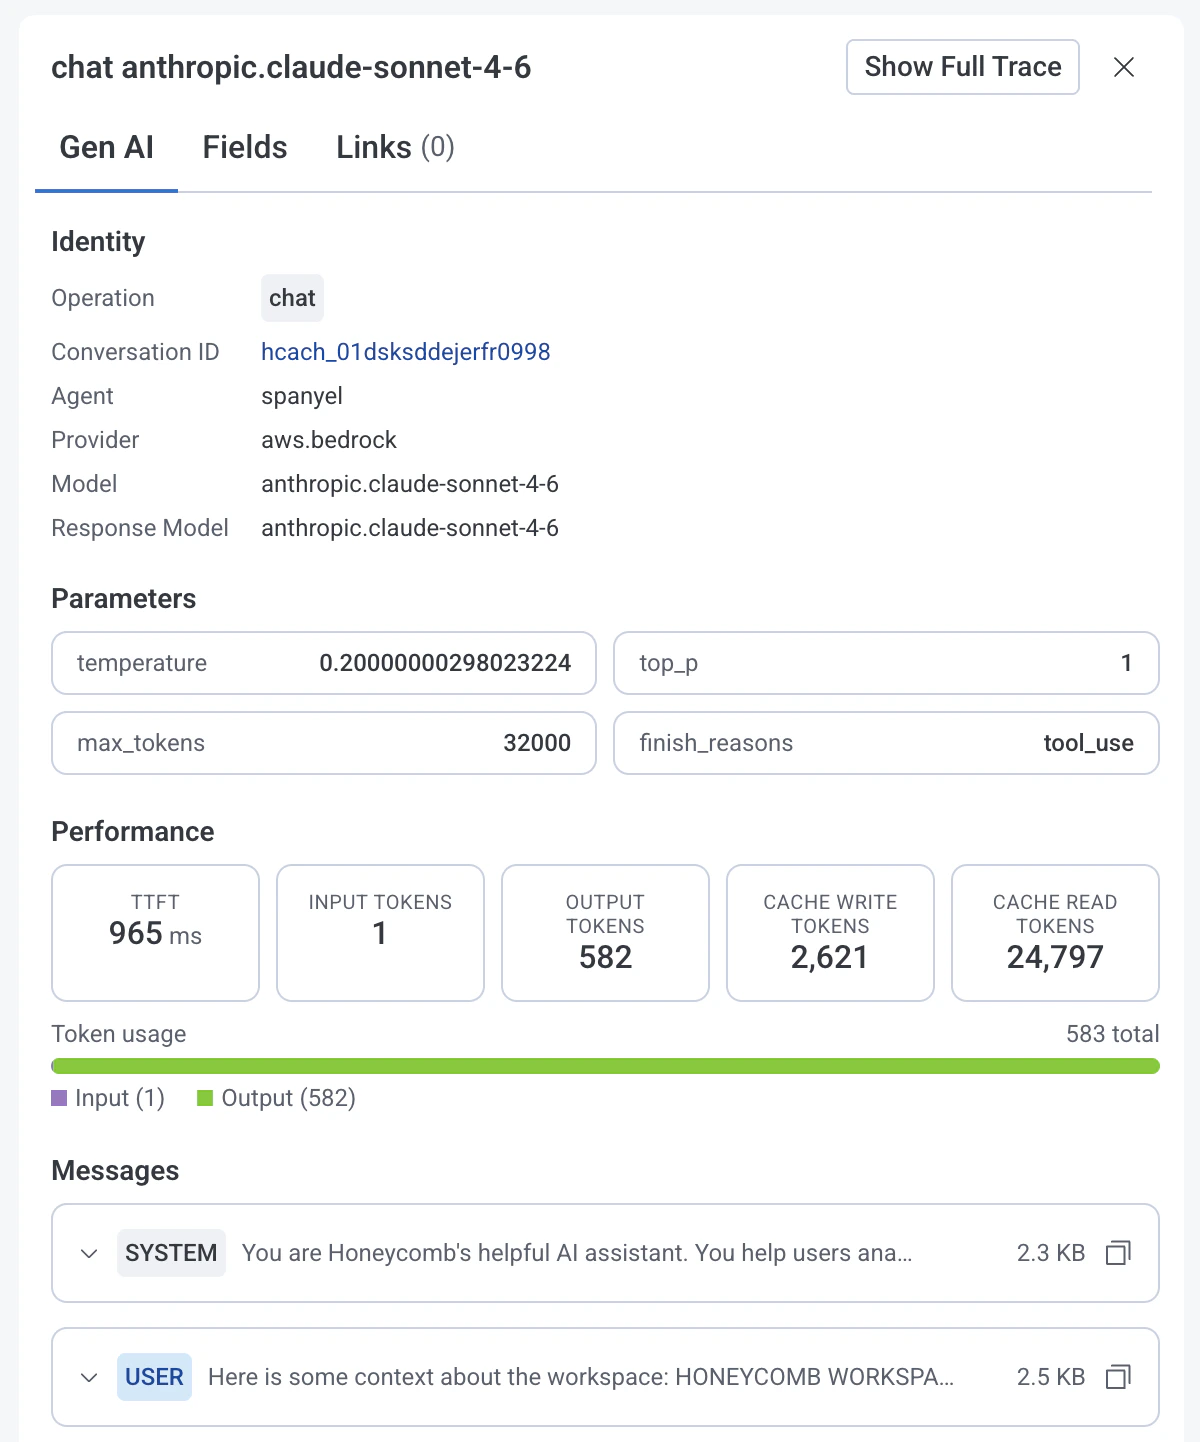Select the max_tokens parameter box
This screenshot has height=1442, width=1200.
(x=324, y=743)
